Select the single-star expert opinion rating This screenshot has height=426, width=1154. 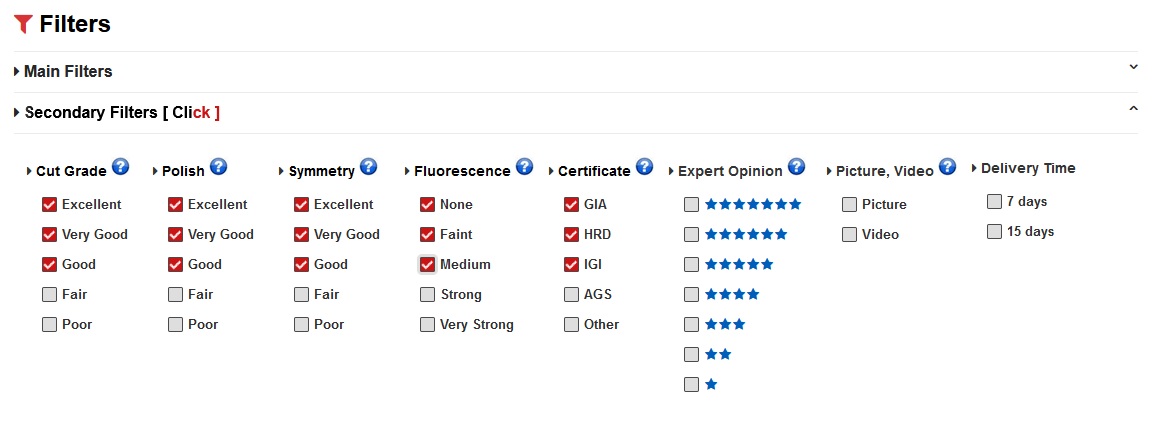(692, 385)
